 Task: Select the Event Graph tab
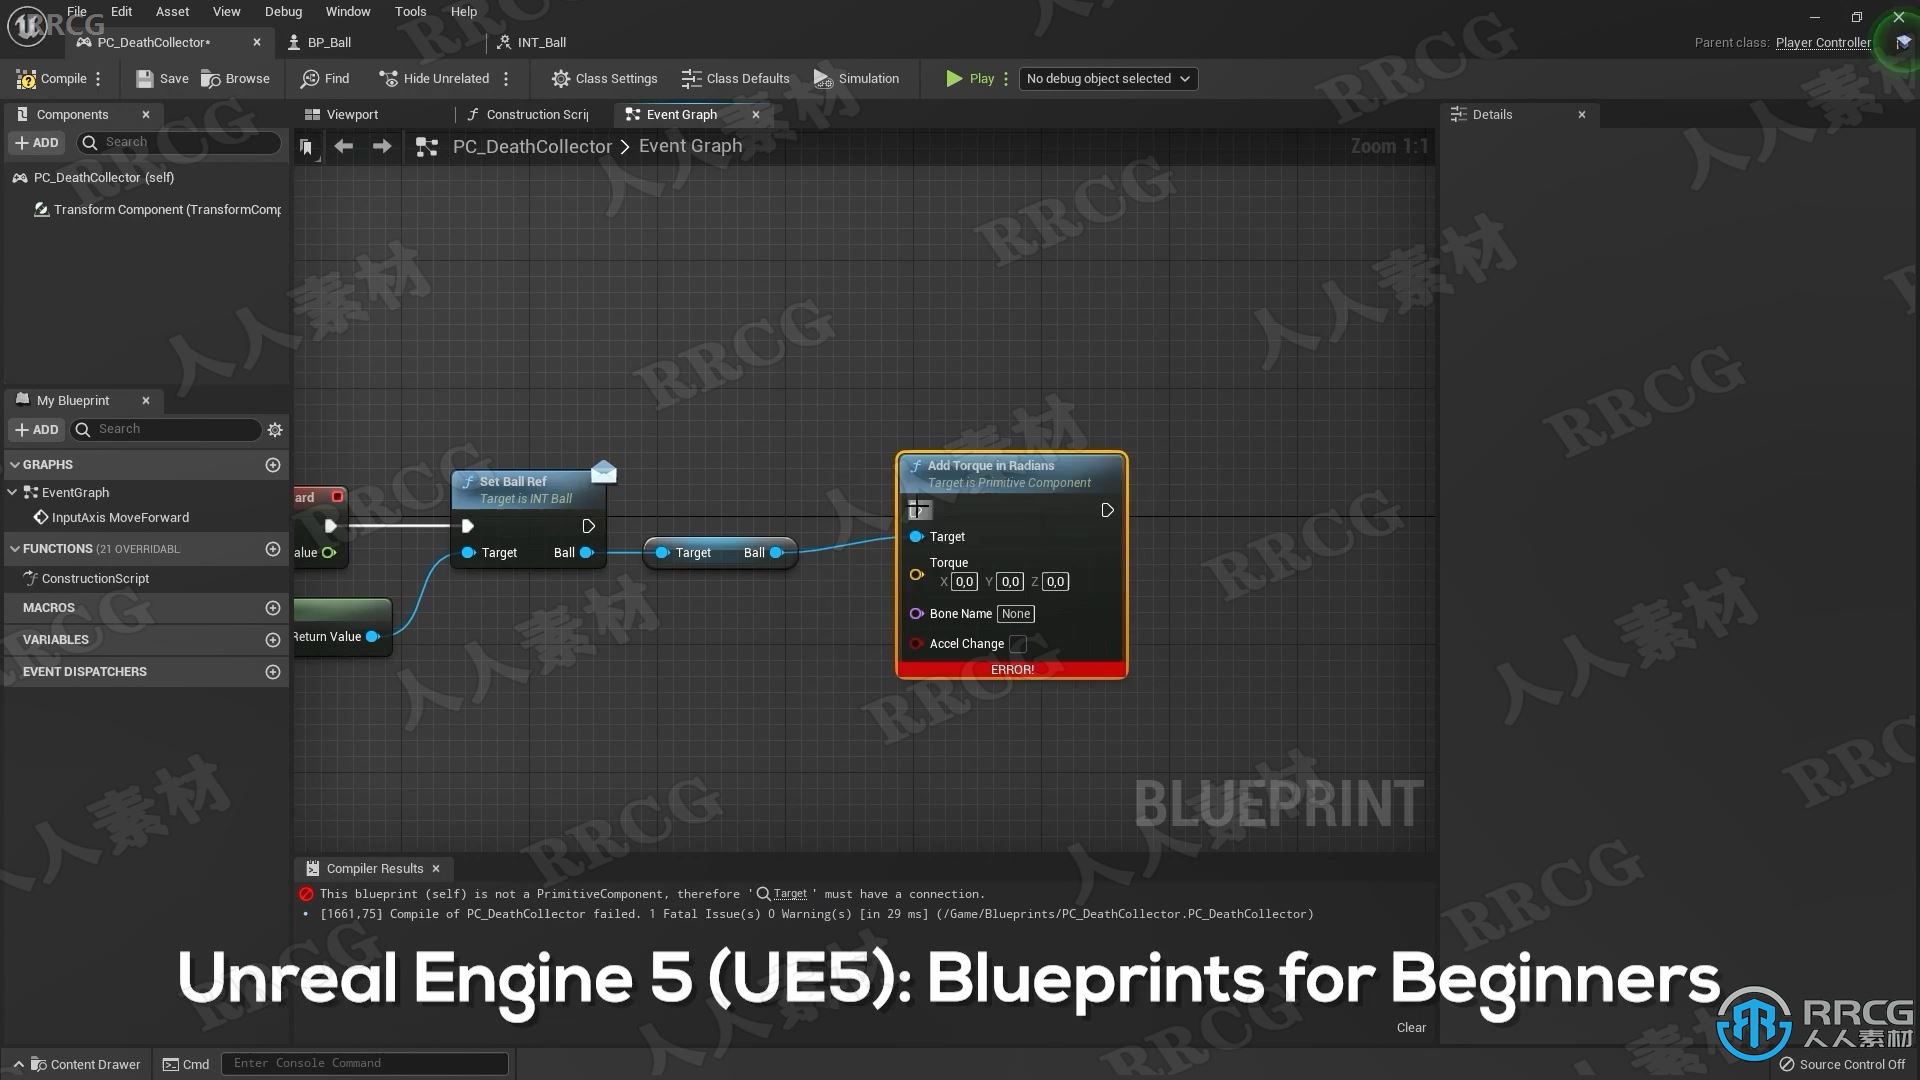coord(682,113)
